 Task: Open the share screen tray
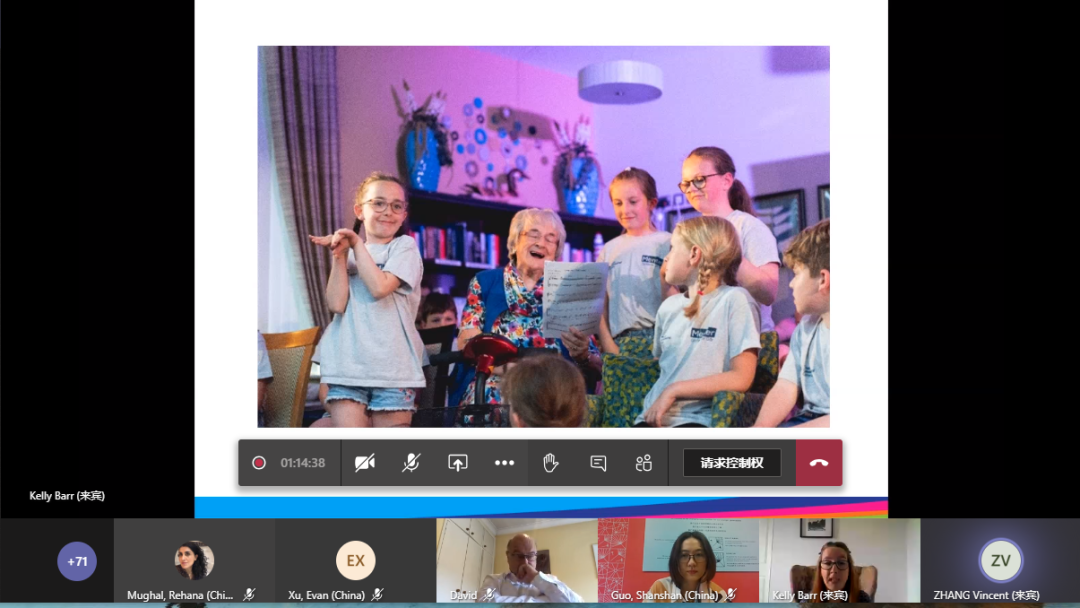pos(458,463)
